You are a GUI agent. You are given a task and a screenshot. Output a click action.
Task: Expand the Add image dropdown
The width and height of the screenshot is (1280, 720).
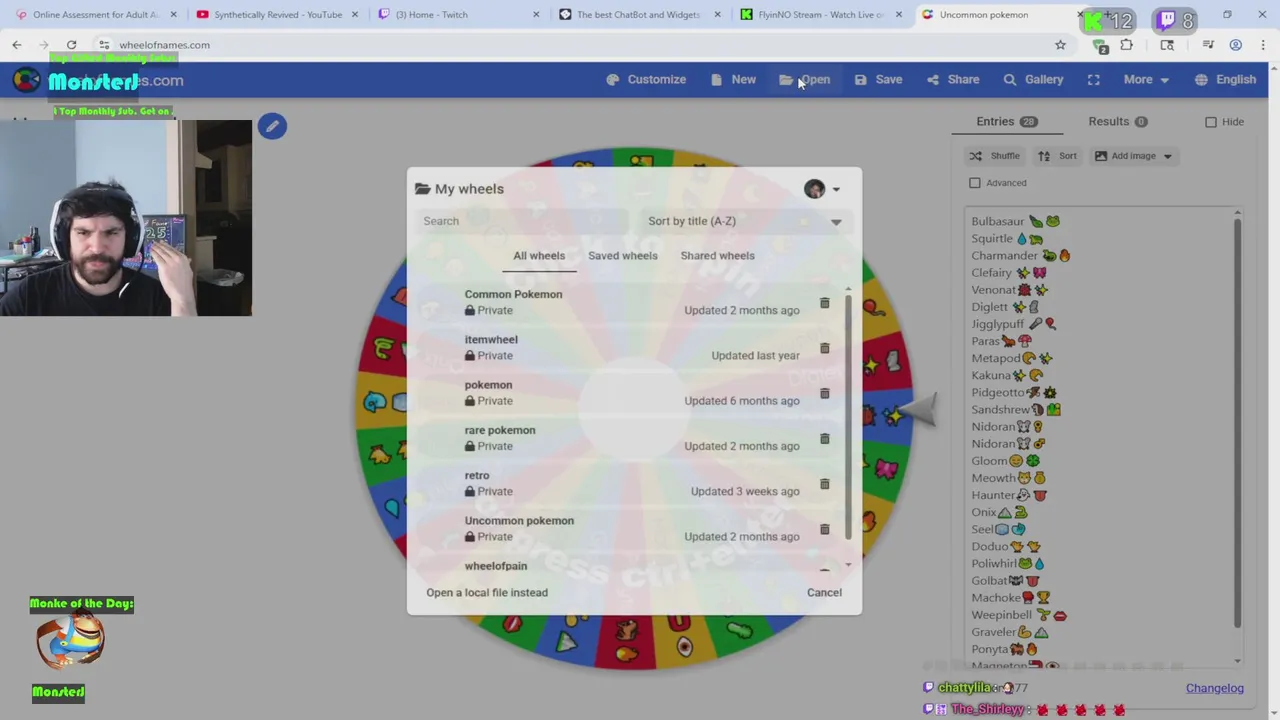point(1133,156)
